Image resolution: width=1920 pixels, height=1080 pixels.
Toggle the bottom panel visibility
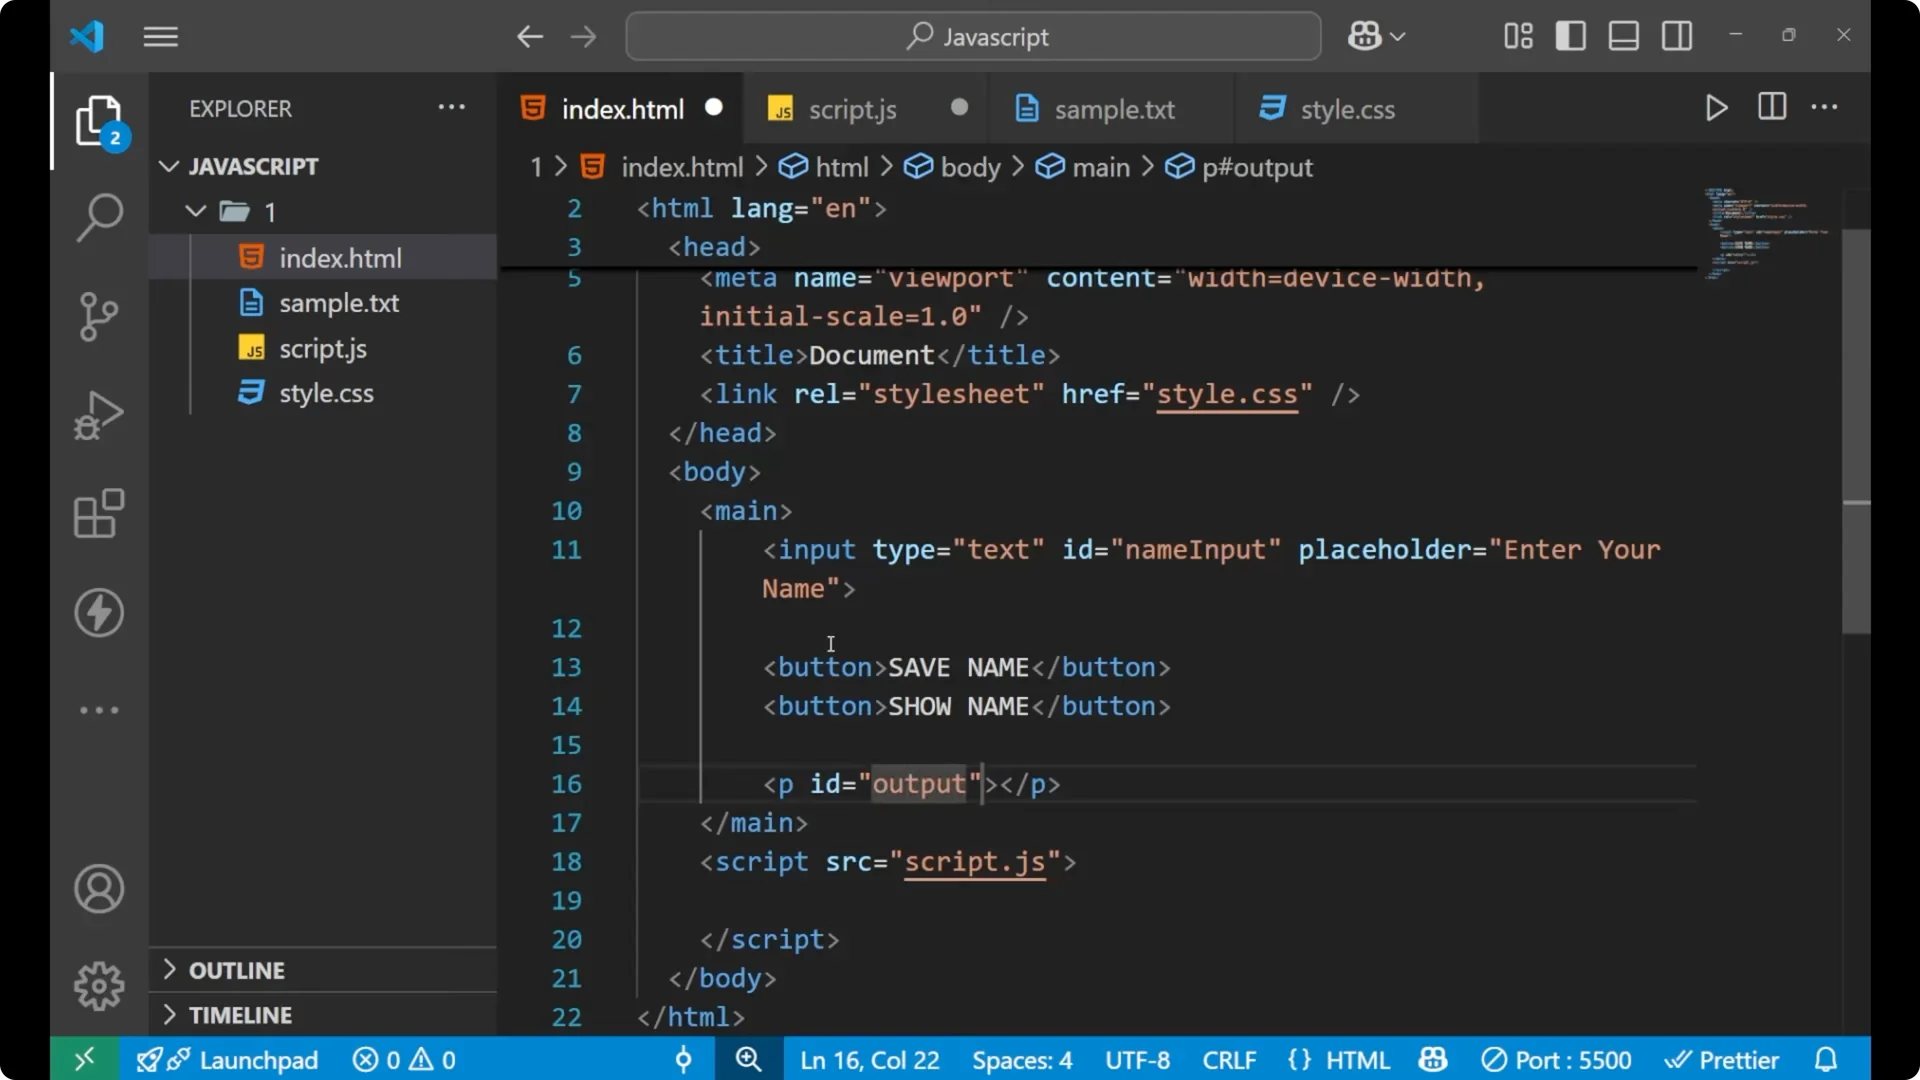(1623, 35)
